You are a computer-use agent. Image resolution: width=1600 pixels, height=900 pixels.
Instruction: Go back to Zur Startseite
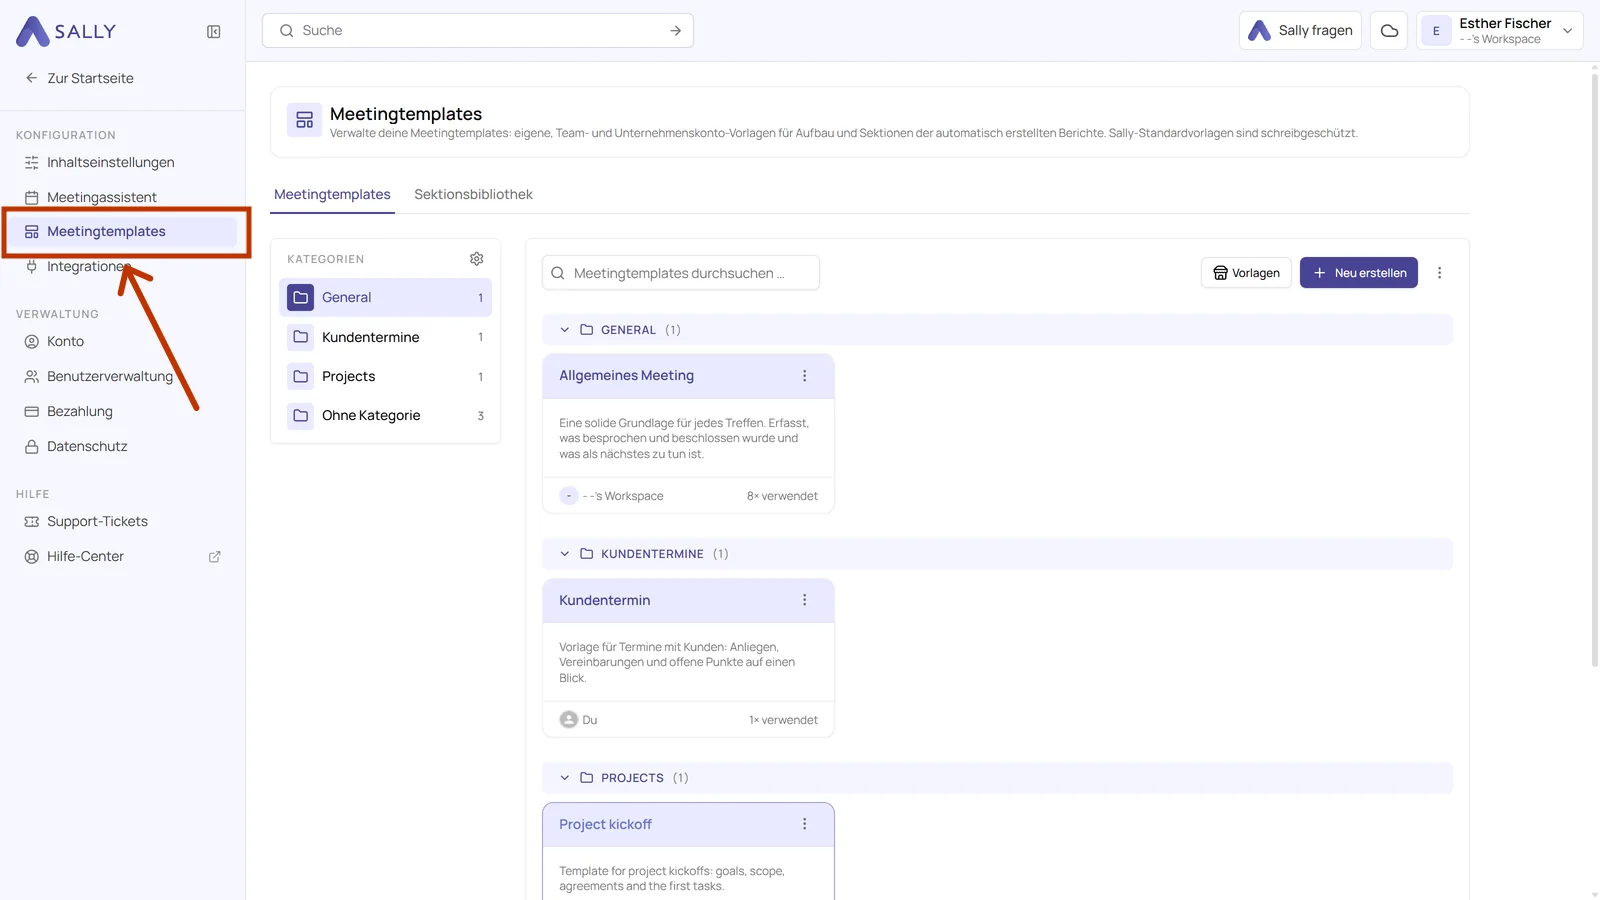79,78
